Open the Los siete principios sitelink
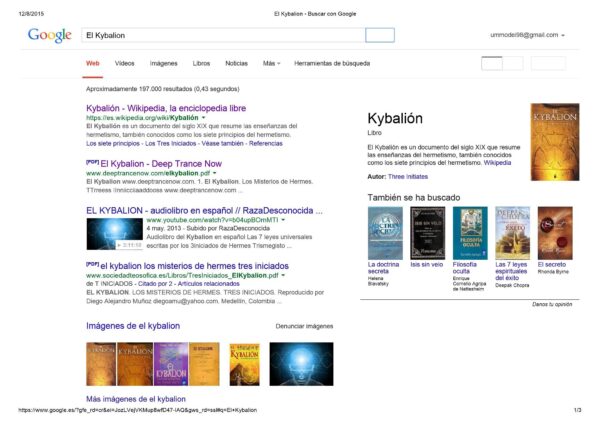Image resolution: width=600 pixels, height=424 pixels. pos(113,144)
